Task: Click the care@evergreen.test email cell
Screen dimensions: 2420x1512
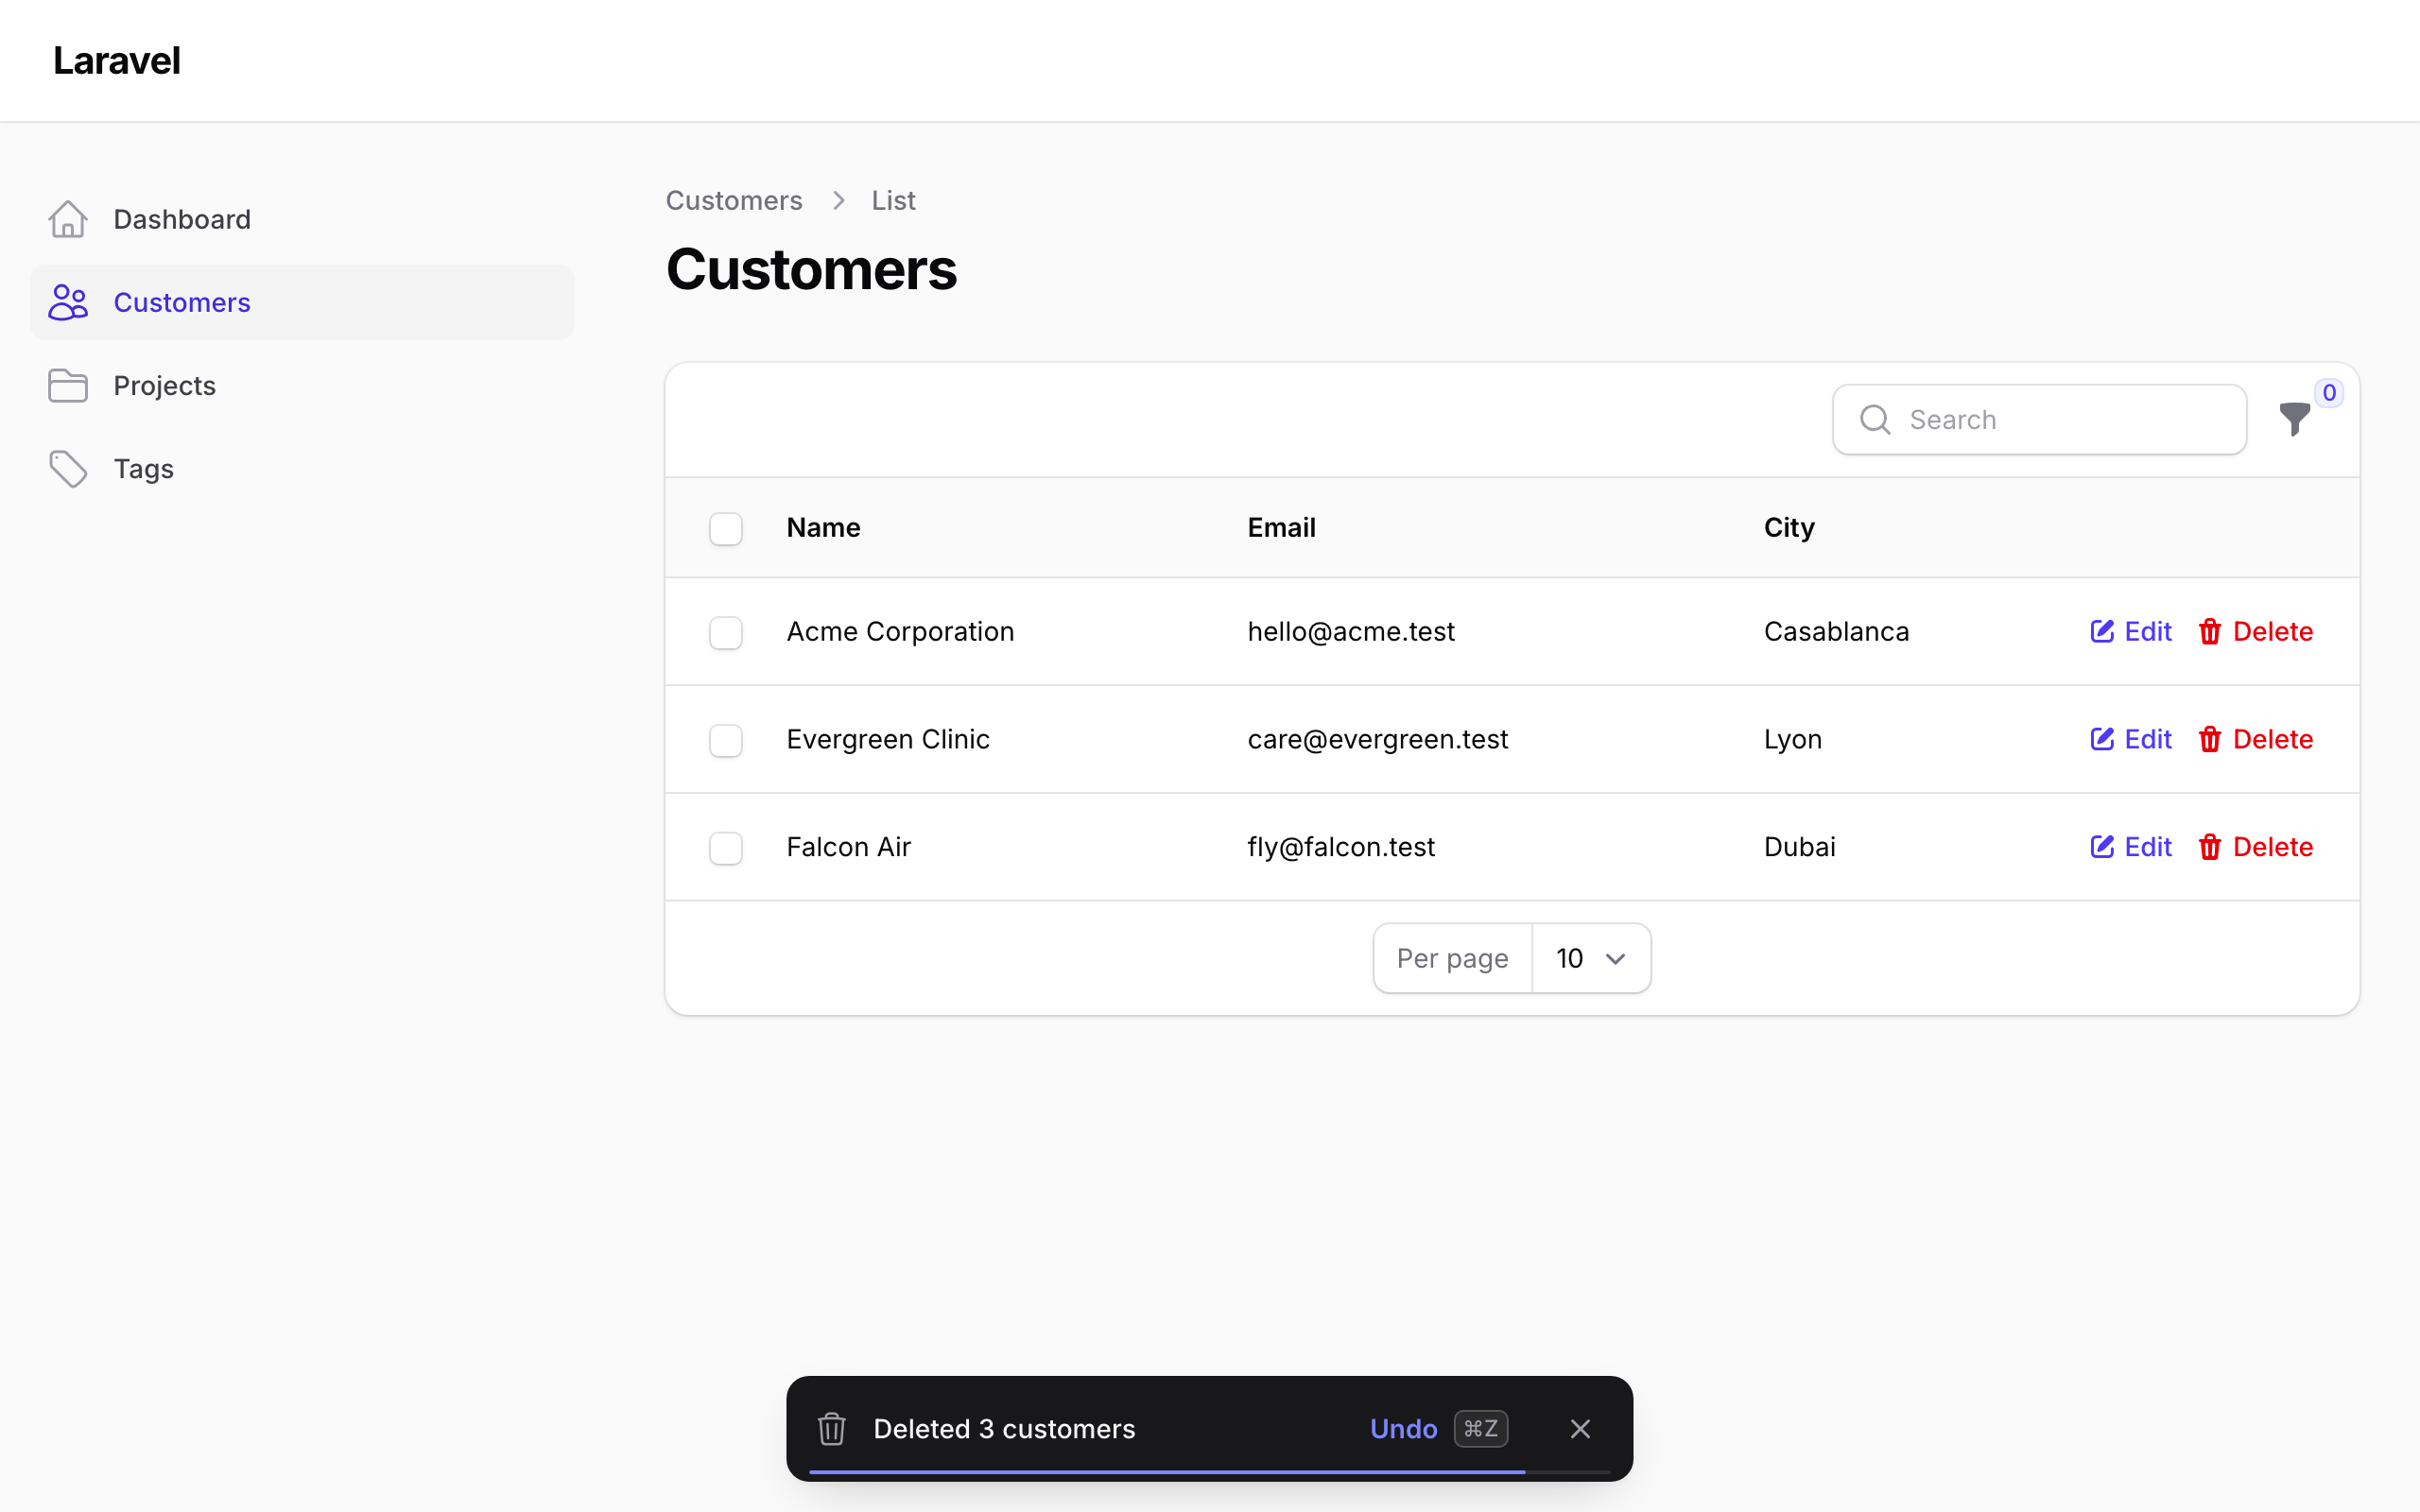Action: (1378, 739)
